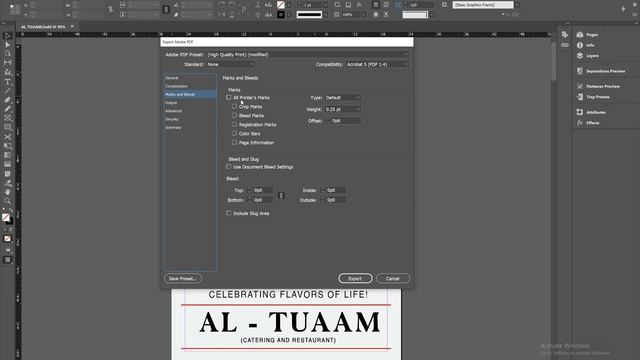Open the Compatibility dropdown
Image resolution: width=640 pixels, height=360 pixels.
[377, 64]
